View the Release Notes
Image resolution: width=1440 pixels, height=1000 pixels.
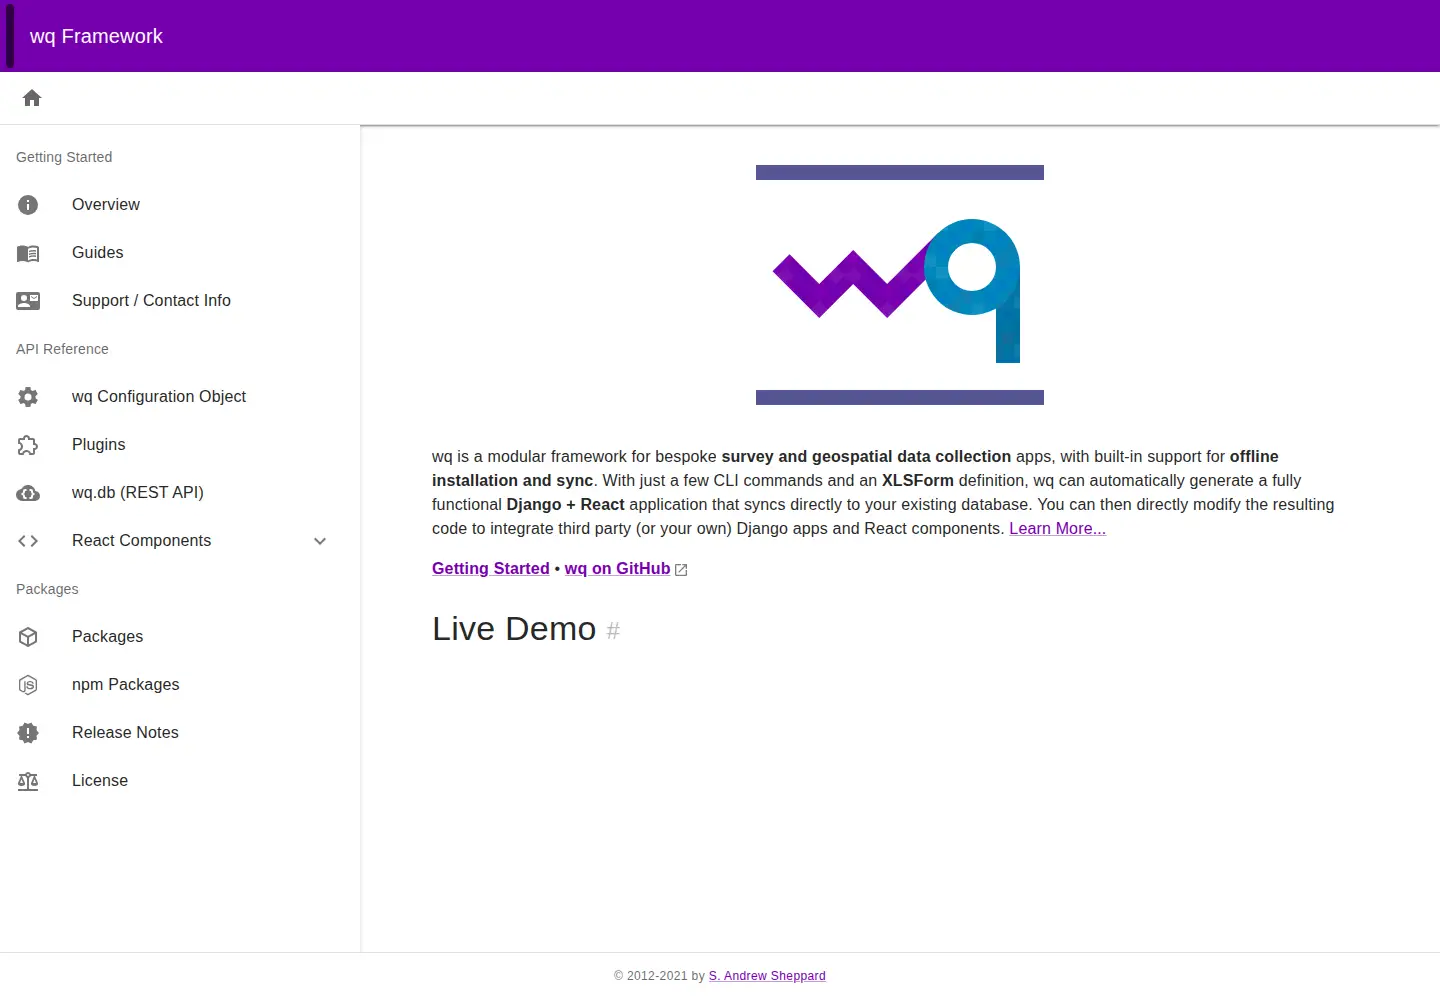tap(180, 733)
